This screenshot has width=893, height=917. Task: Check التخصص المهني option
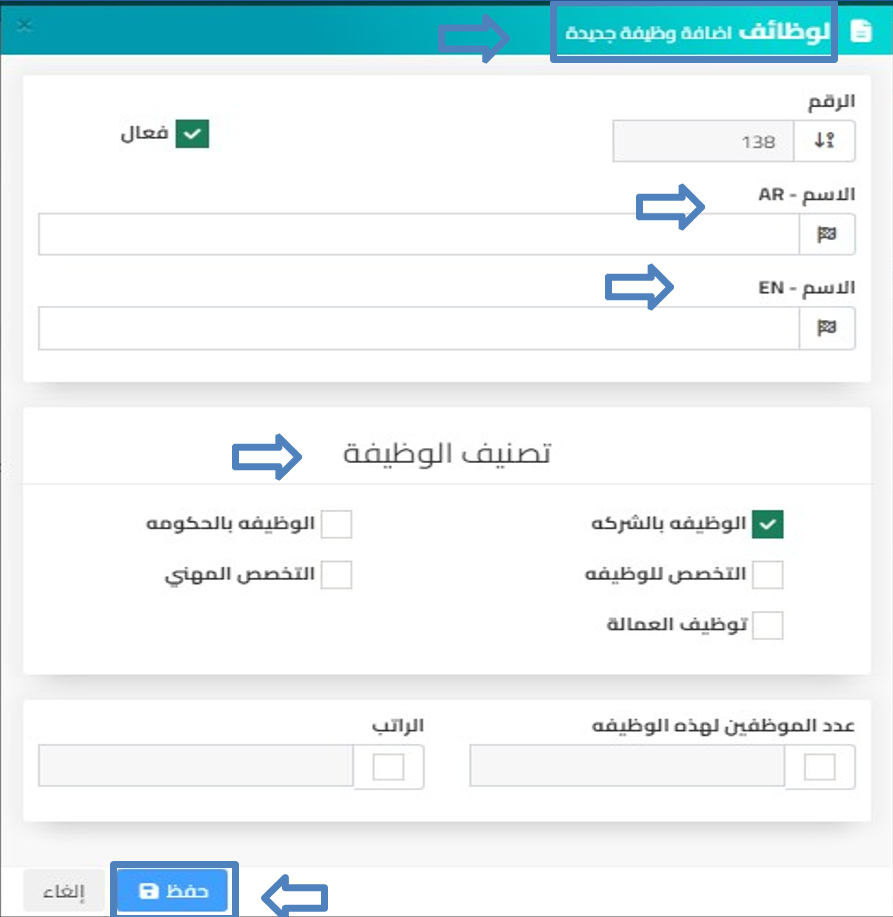pos(336,574)
